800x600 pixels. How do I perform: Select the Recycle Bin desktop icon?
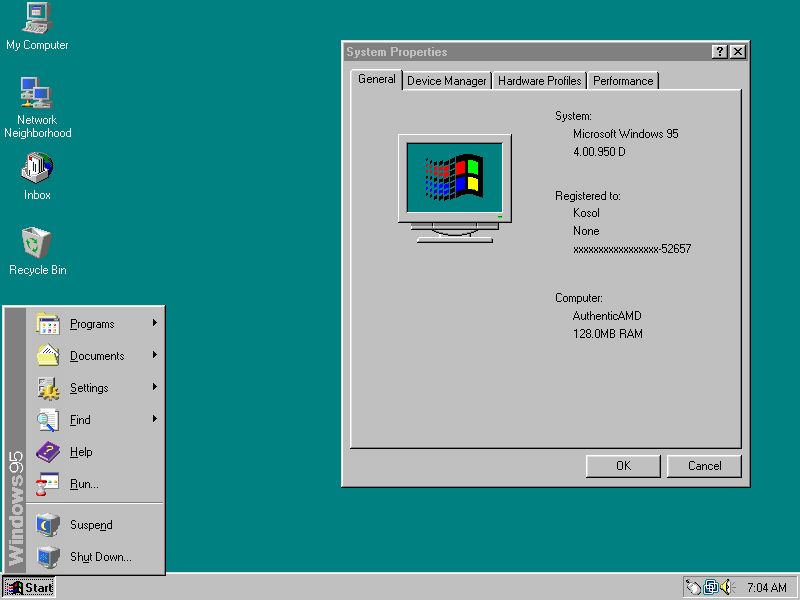37,251
